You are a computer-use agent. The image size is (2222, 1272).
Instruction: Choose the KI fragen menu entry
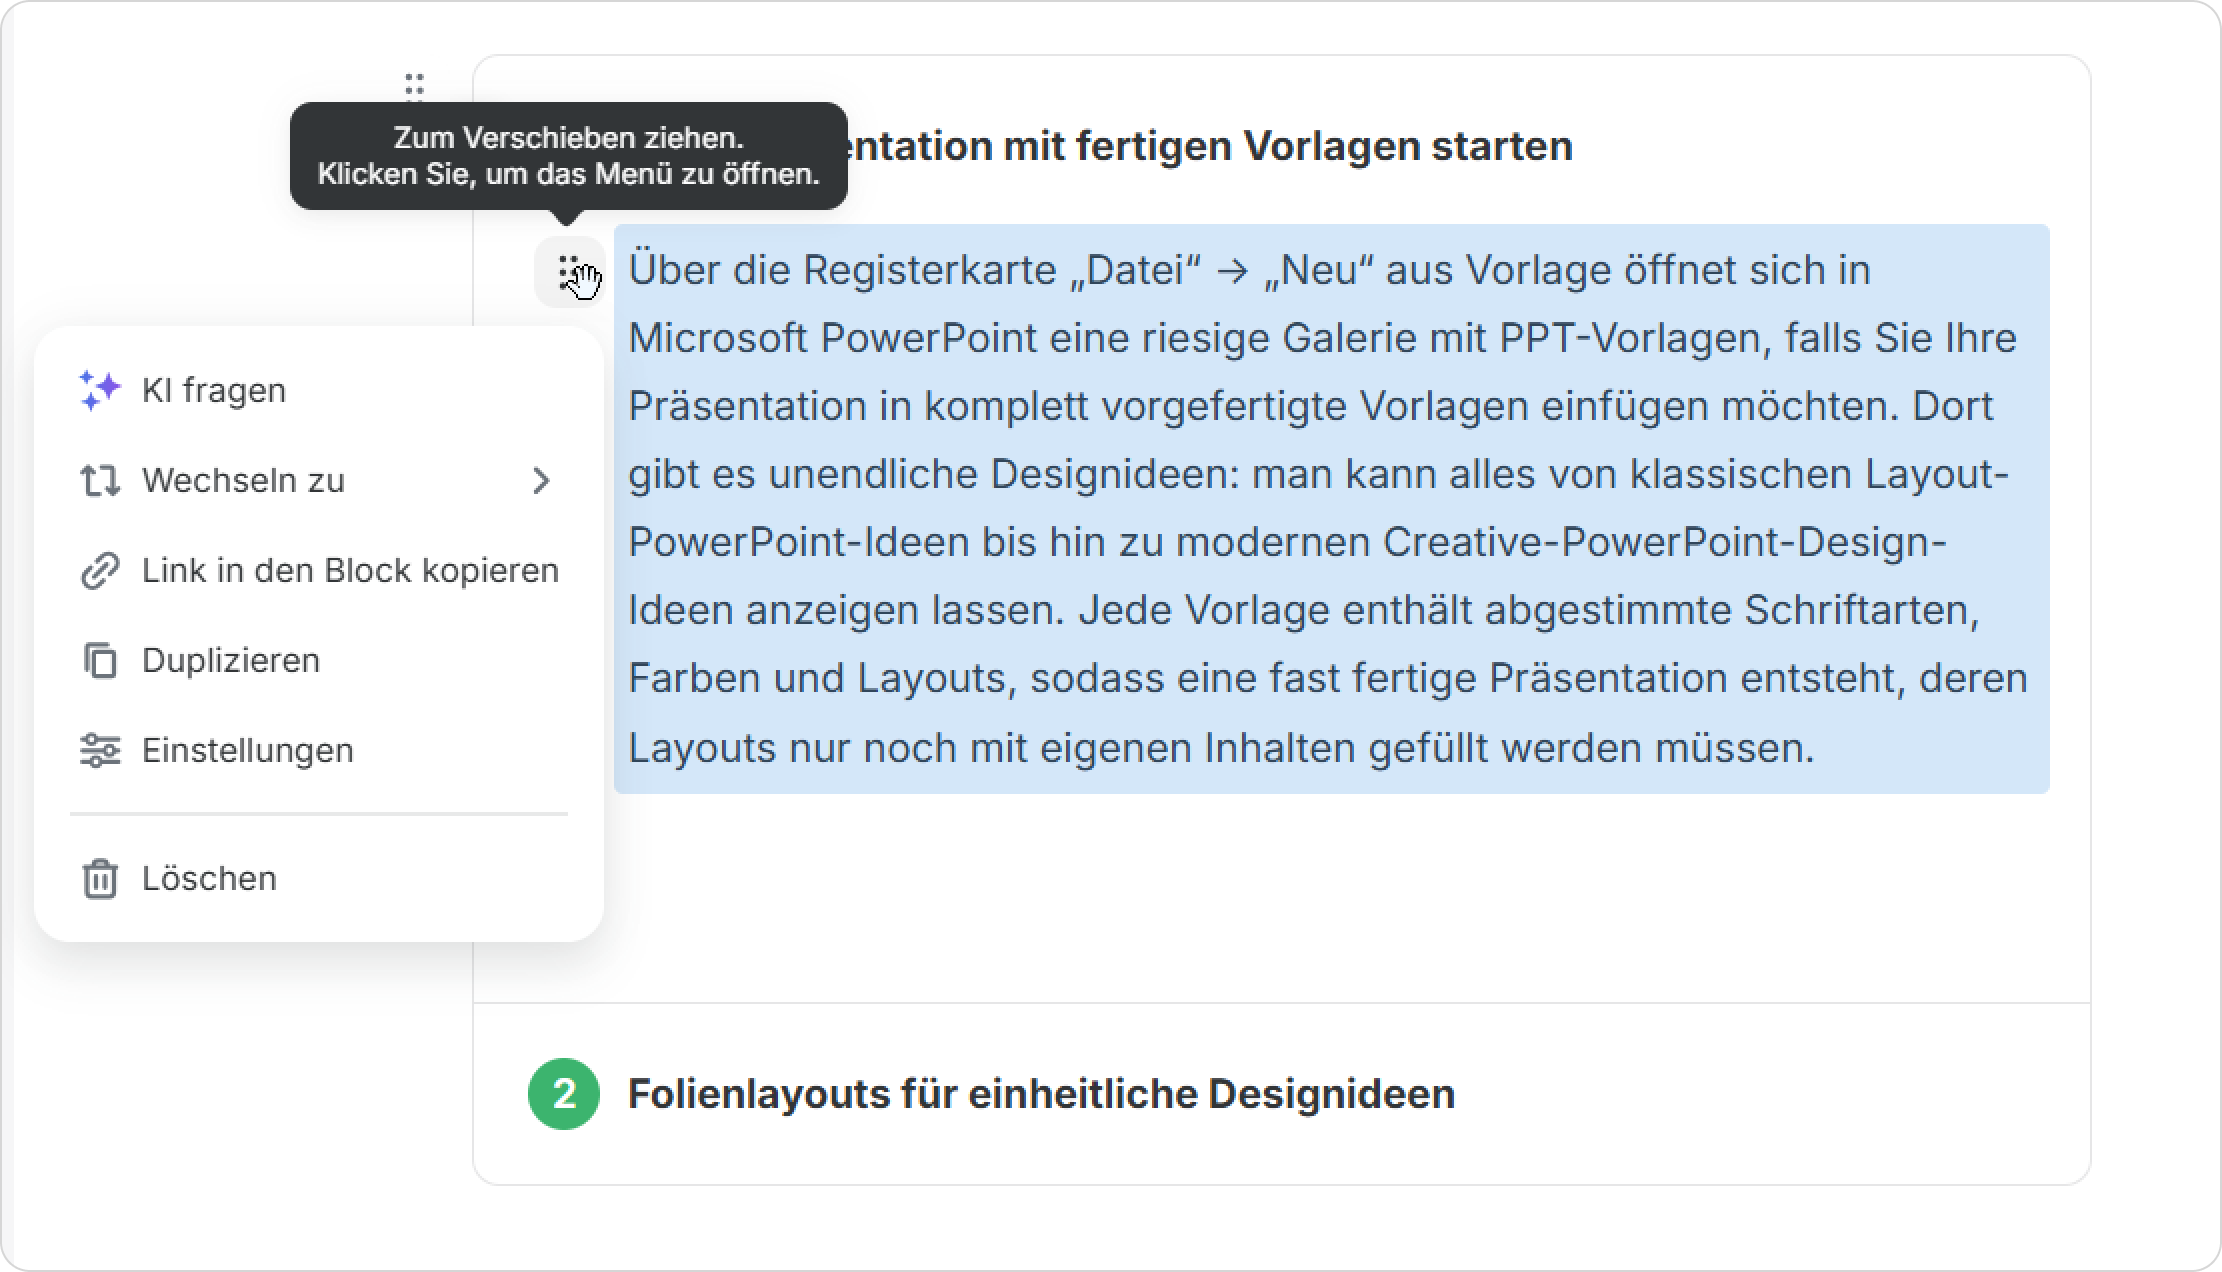(214, 390)
